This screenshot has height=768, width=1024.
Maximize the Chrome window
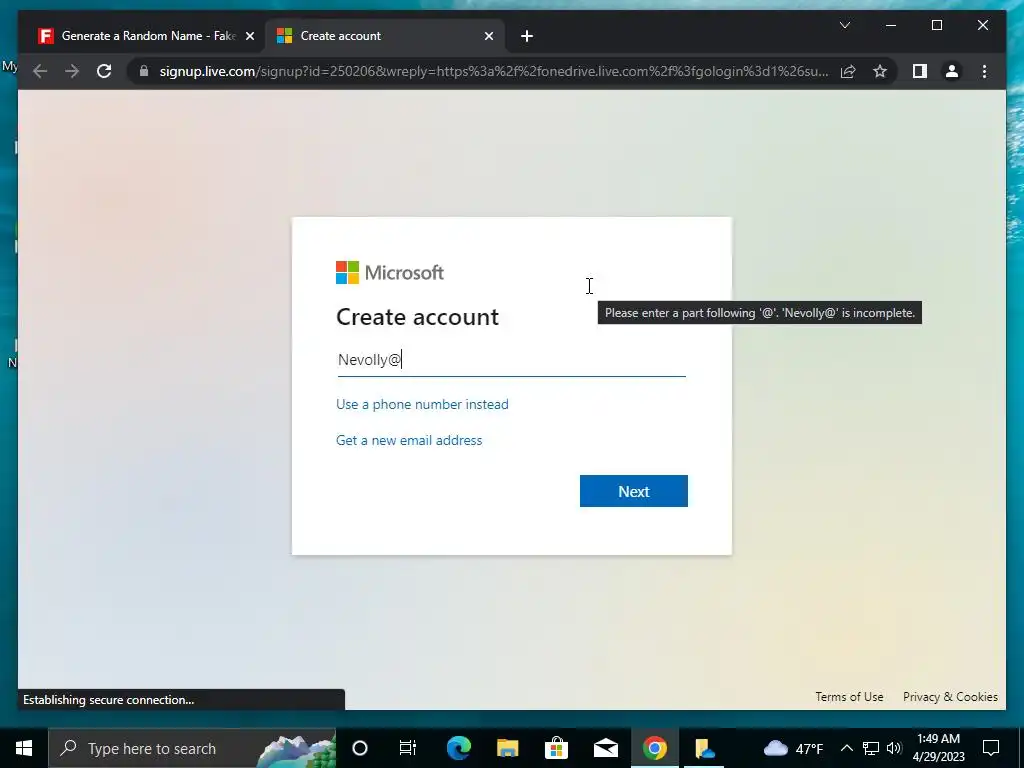936,25
